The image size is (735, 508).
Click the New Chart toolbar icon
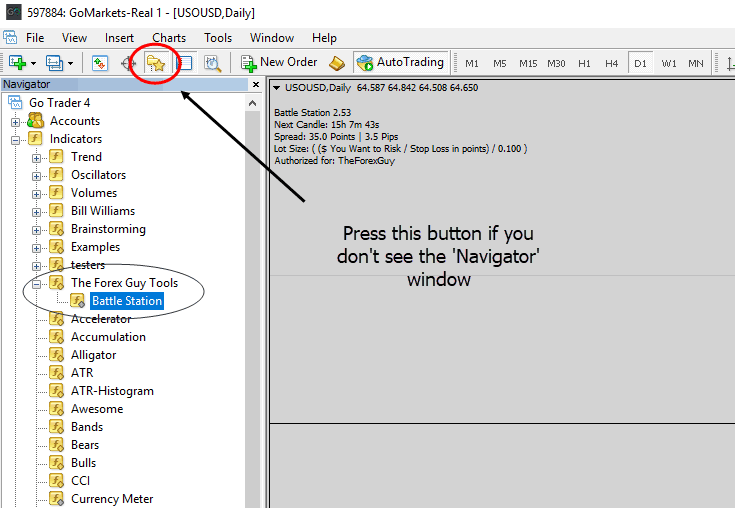click(17, 62)
